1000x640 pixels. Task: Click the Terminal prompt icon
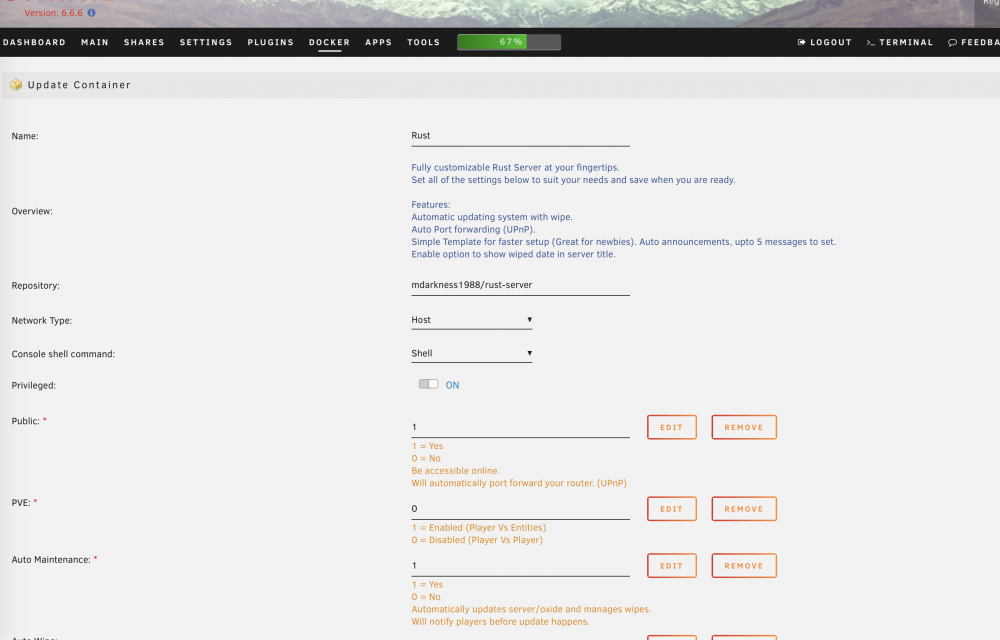[x=871, y=42]
